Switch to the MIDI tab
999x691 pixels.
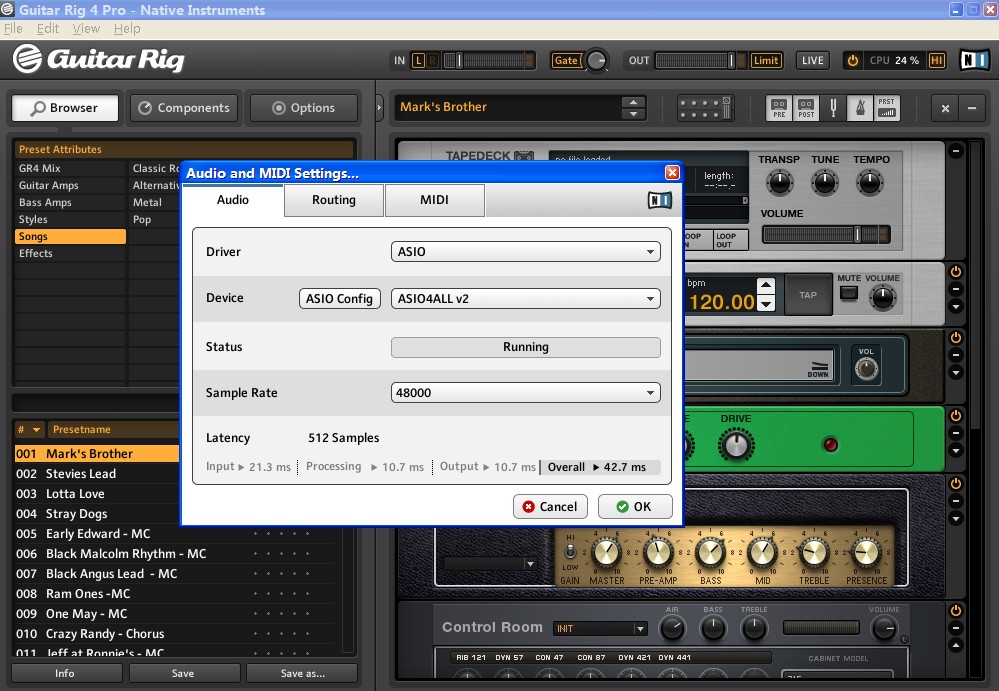[x=435, y=200]
